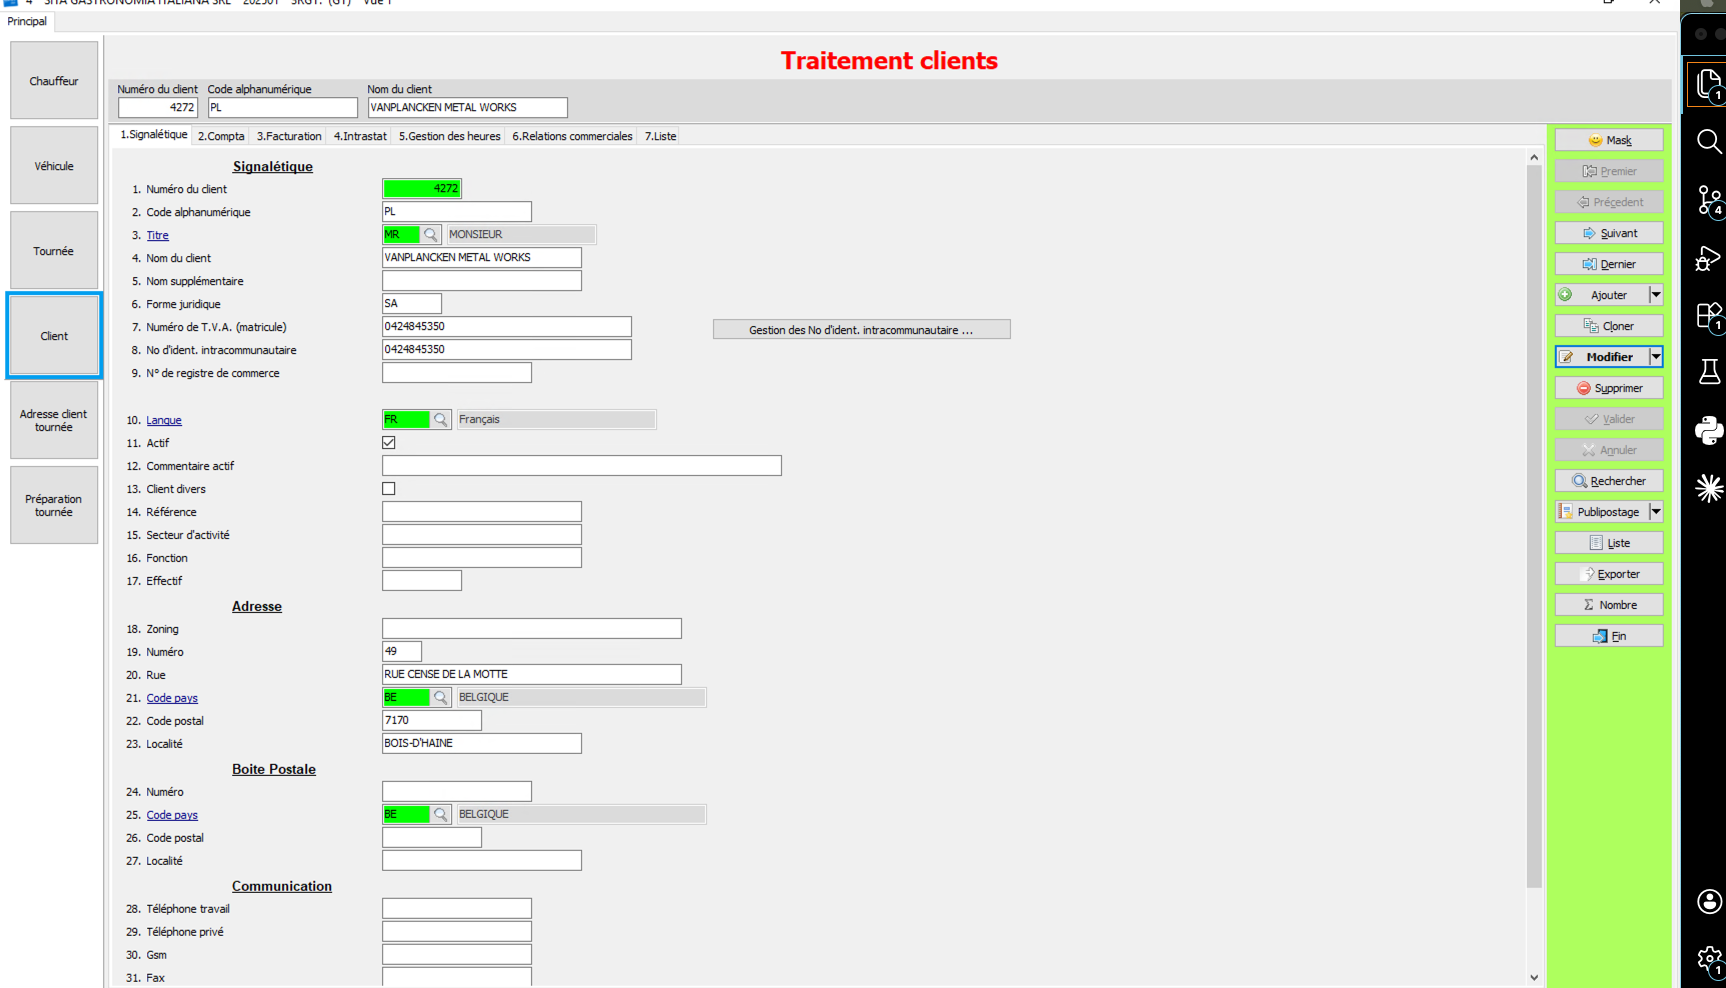The width and height of the screenshot is (1726, 988).
Task: Jump to last record with Dernier
Action: click(x=1609, y=264)
